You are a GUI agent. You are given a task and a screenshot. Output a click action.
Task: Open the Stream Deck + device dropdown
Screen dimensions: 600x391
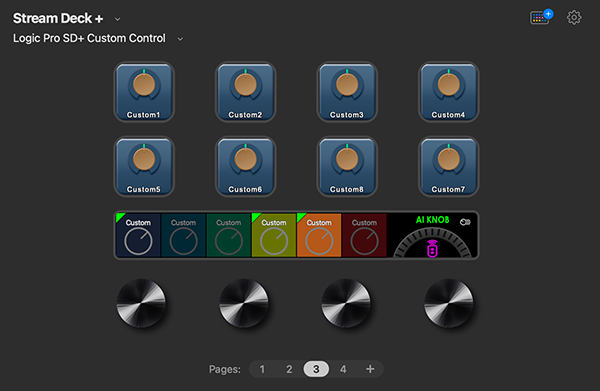[x=117, y=19]
